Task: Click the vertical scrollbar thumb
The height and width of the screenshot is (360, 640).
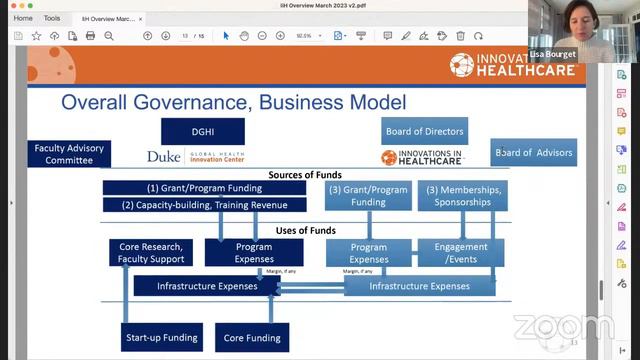Action: [601, 290]
